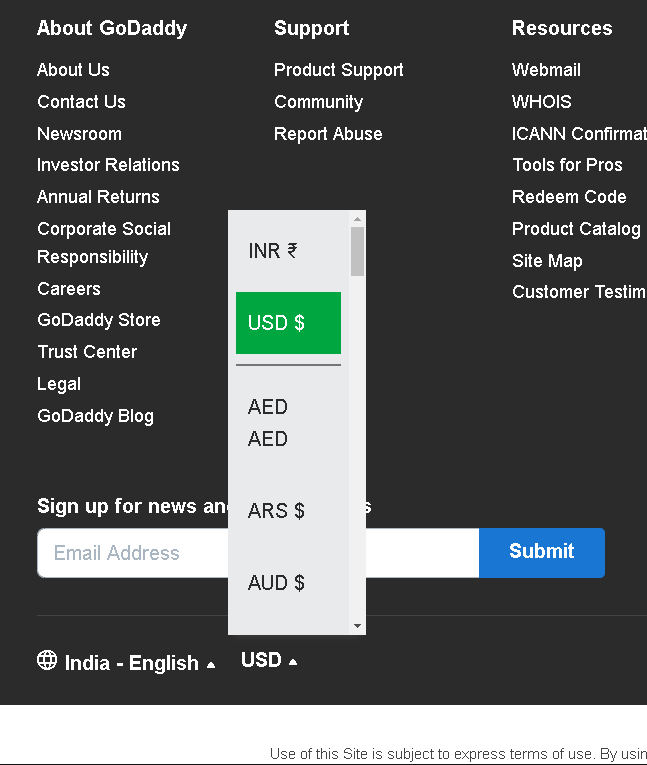Open the Webmail resource link
The width and height of the screenshot is (647, 765).
(x=546, y=70)
